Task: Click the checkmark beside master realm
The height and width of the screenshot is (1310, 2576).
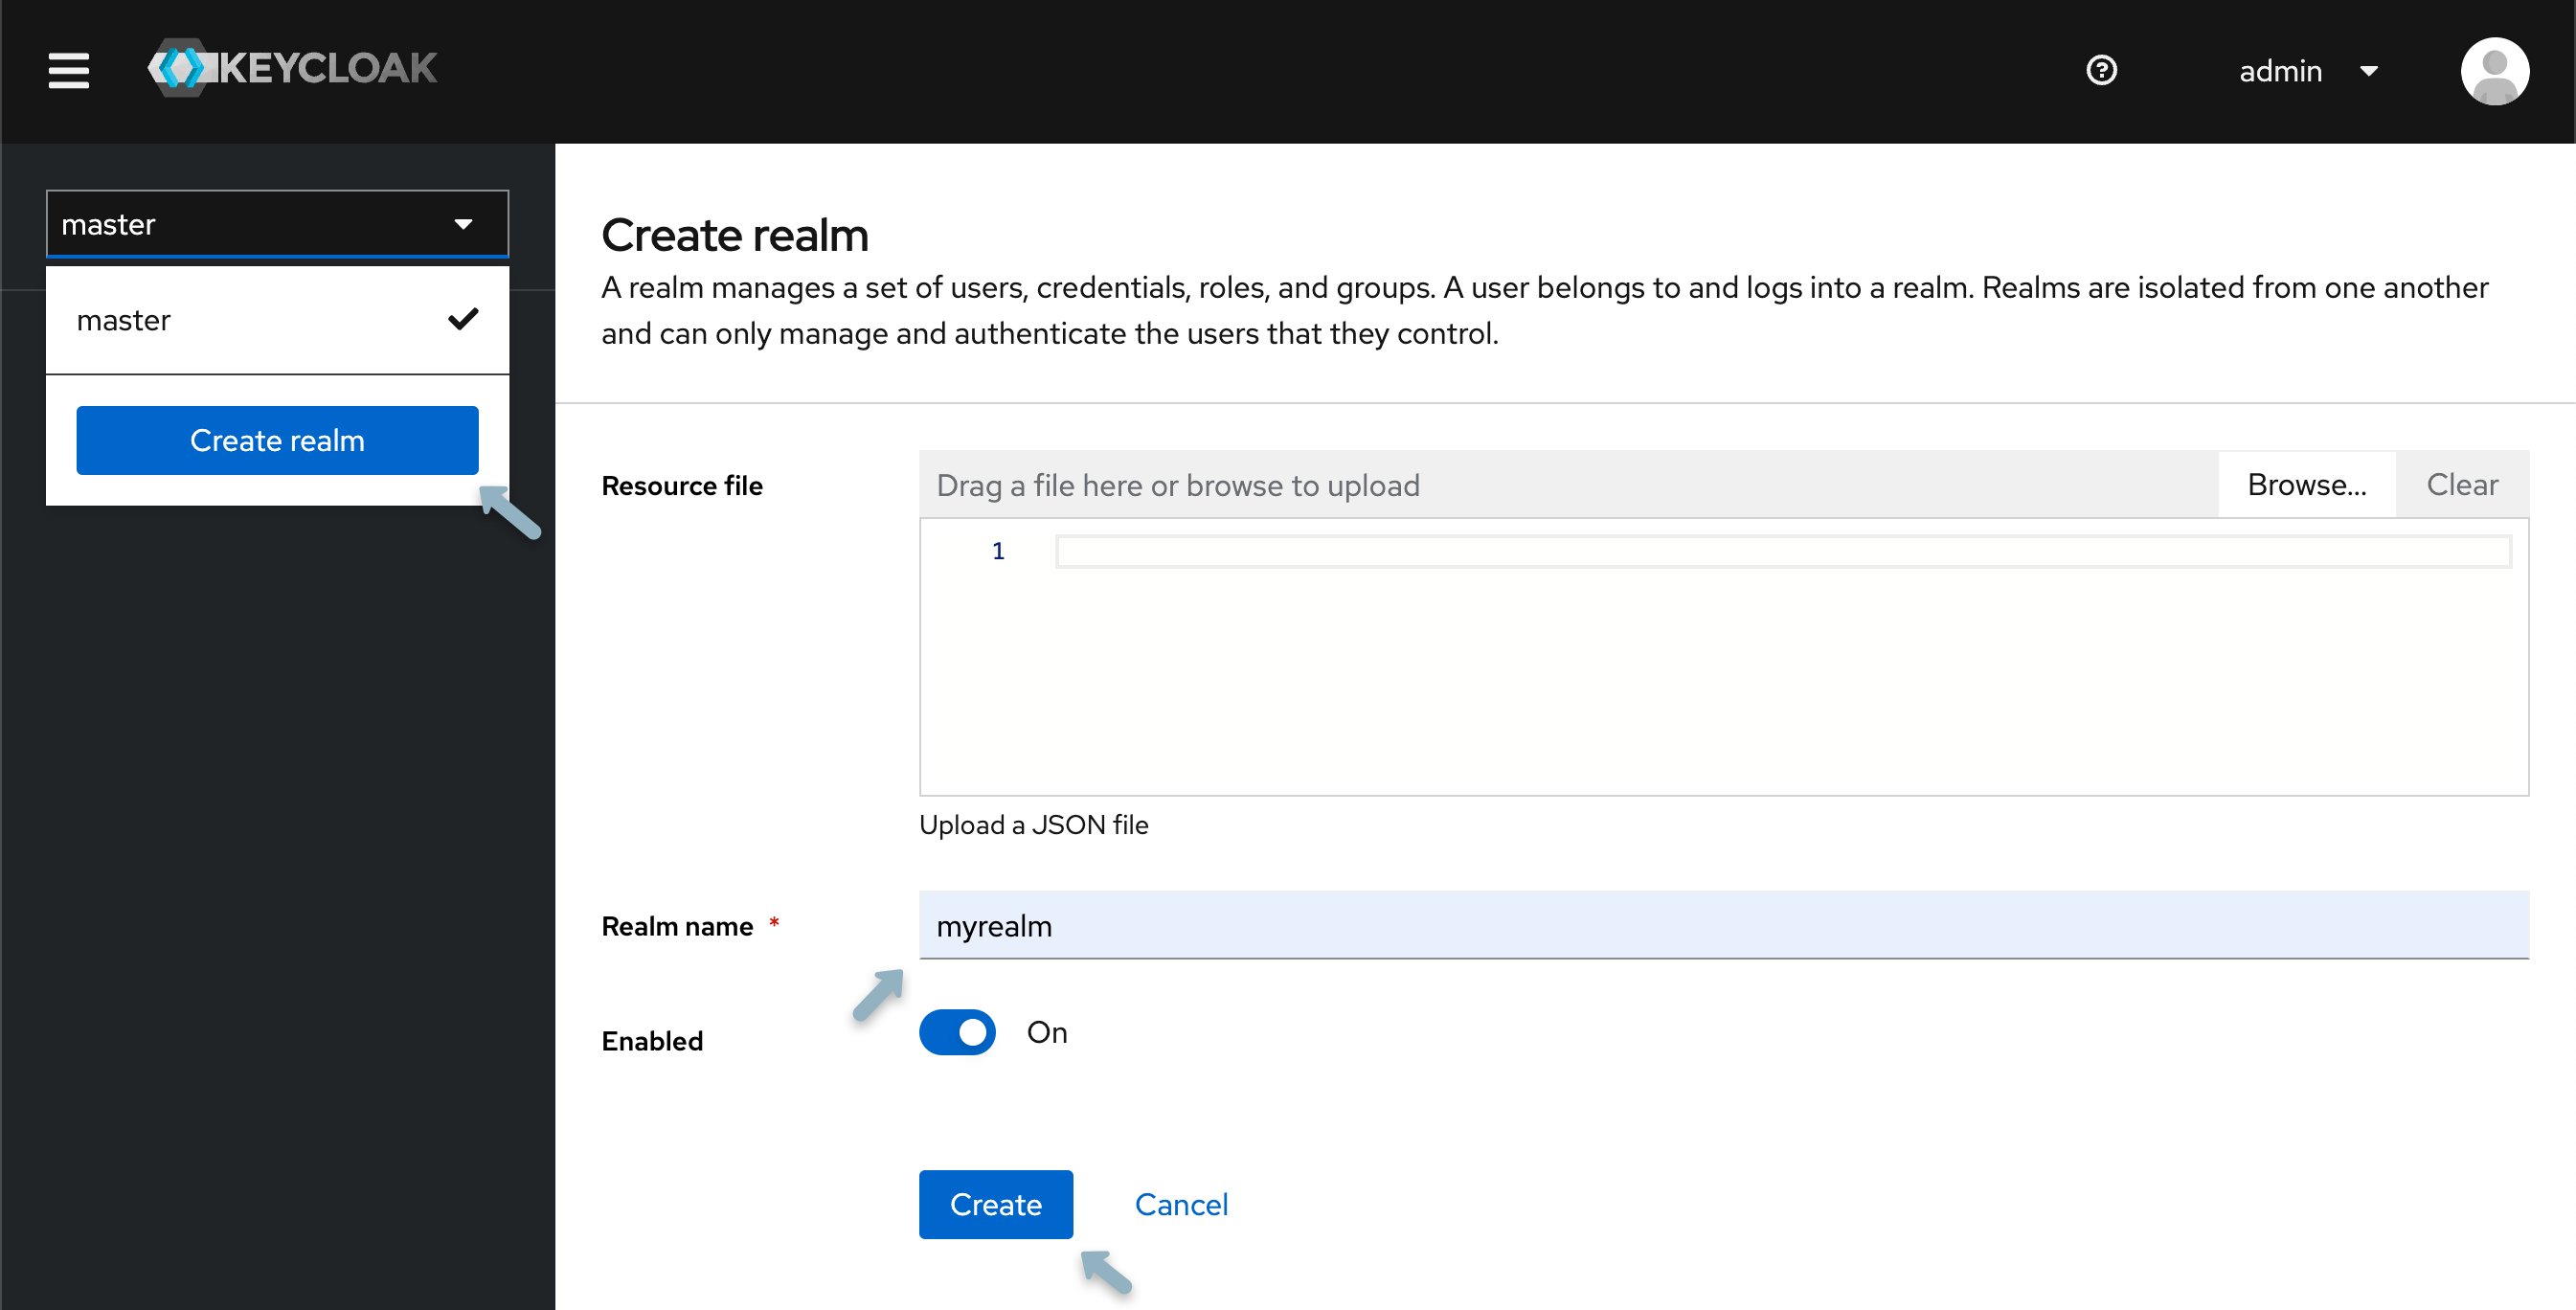Action: coord(463,319)
